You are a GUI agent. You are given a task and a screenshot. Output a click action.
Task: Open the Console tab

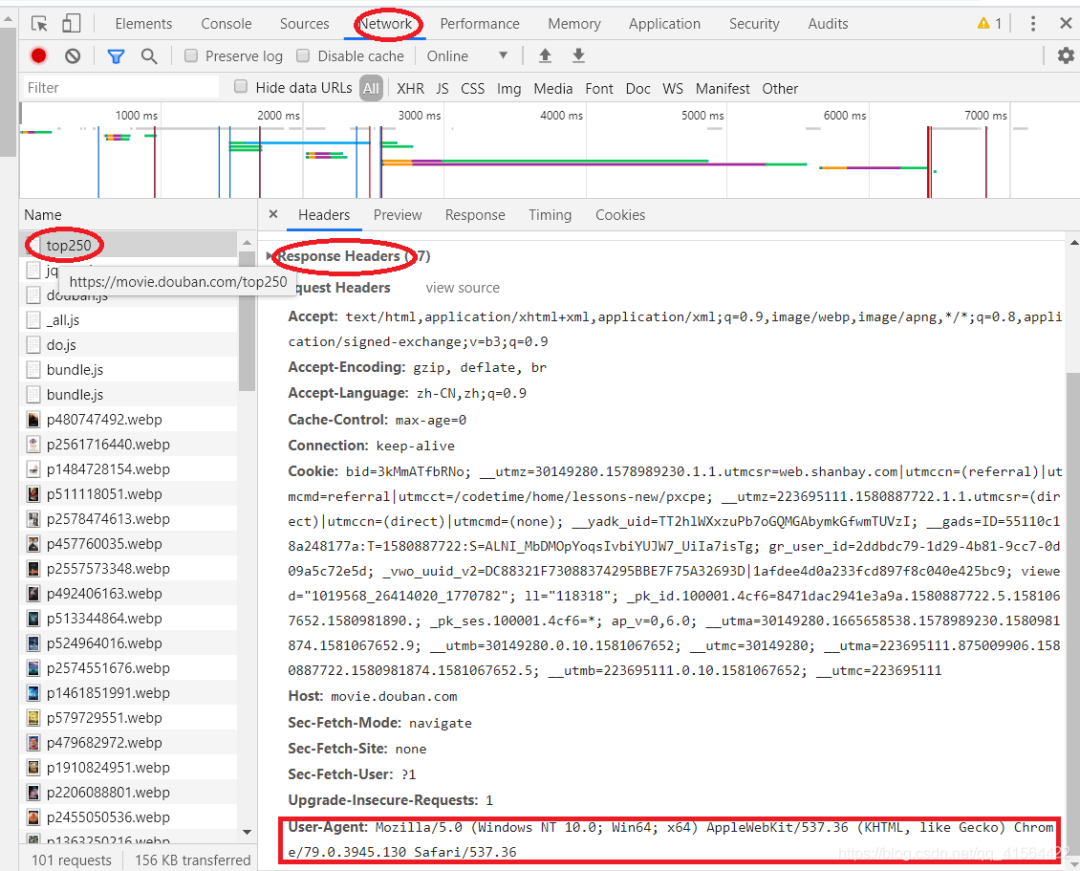(x=226, y=23)
